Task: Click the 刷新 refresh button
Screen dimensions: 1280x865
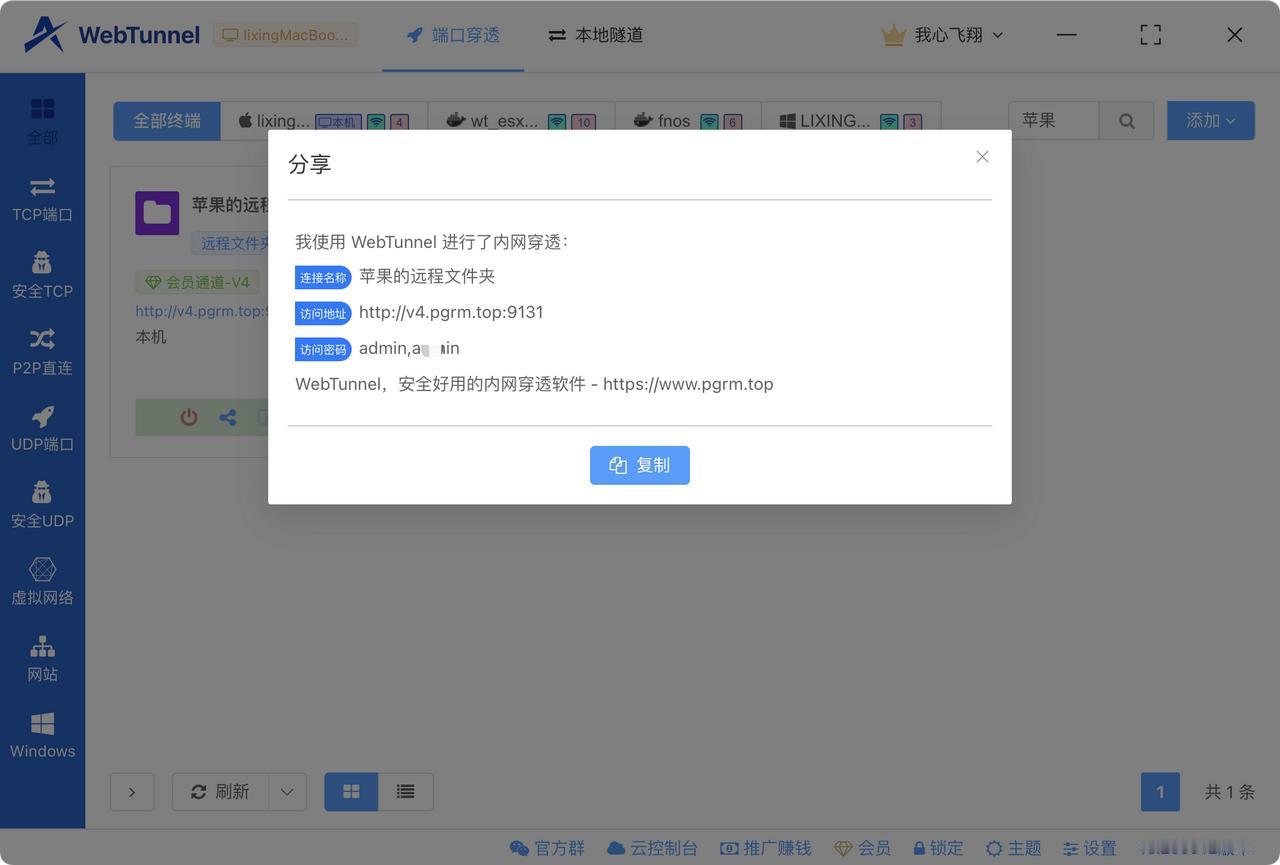Action: [220, 792]
